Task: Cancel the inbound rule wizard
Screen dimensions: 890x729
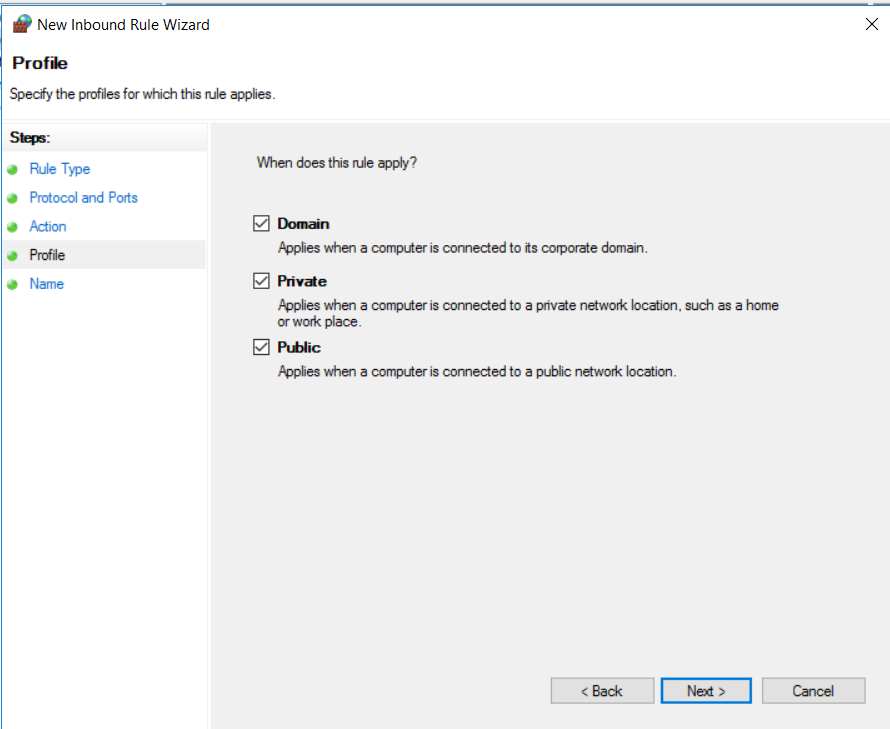Action: pos(813,691)
